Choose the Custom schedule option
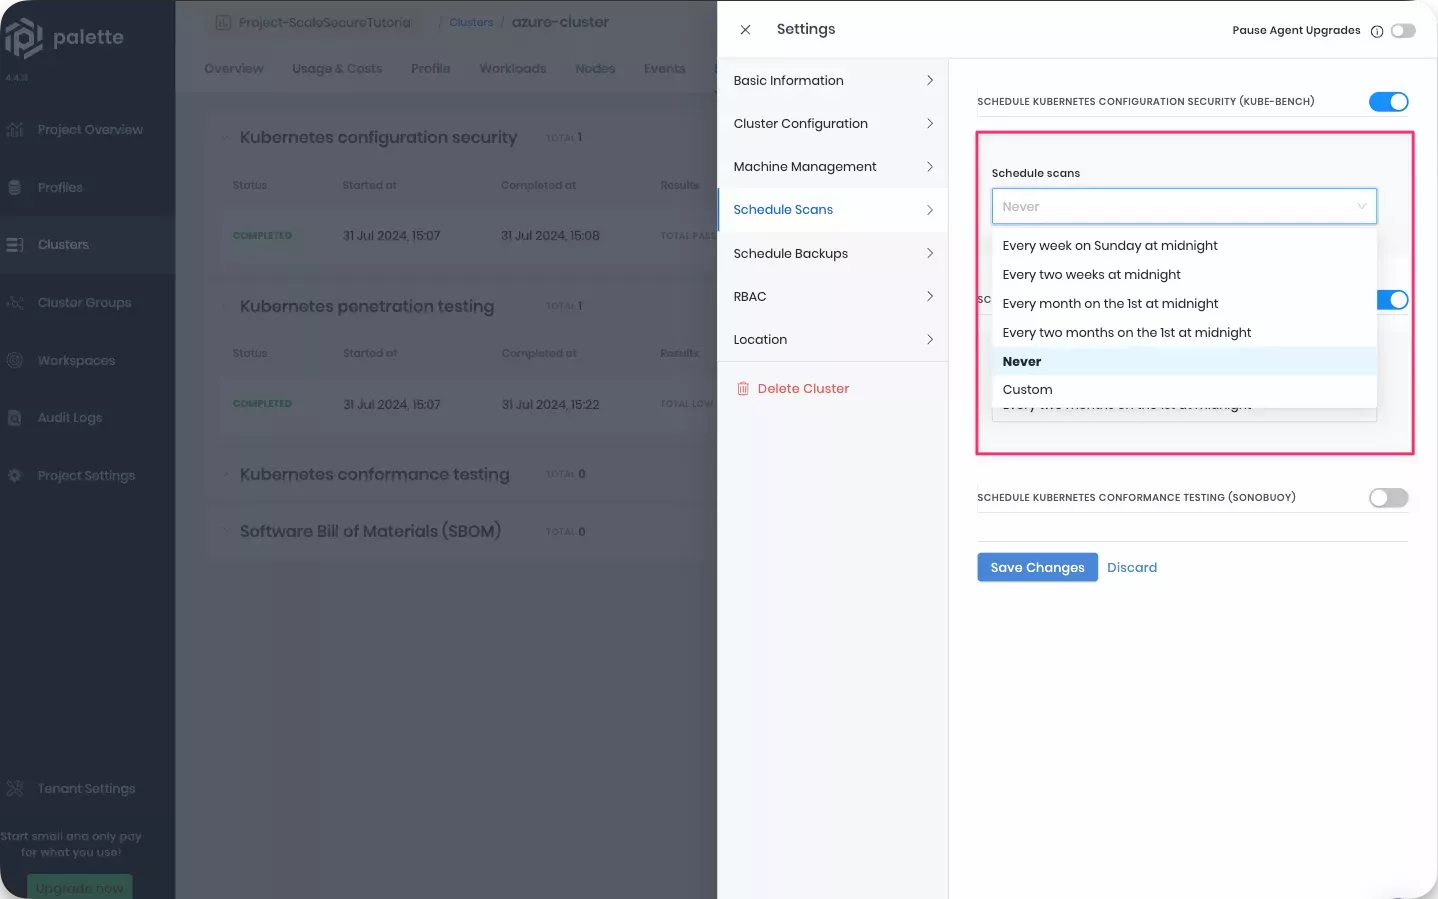Screen dimensions: 1438x899 click(1028, 390)
